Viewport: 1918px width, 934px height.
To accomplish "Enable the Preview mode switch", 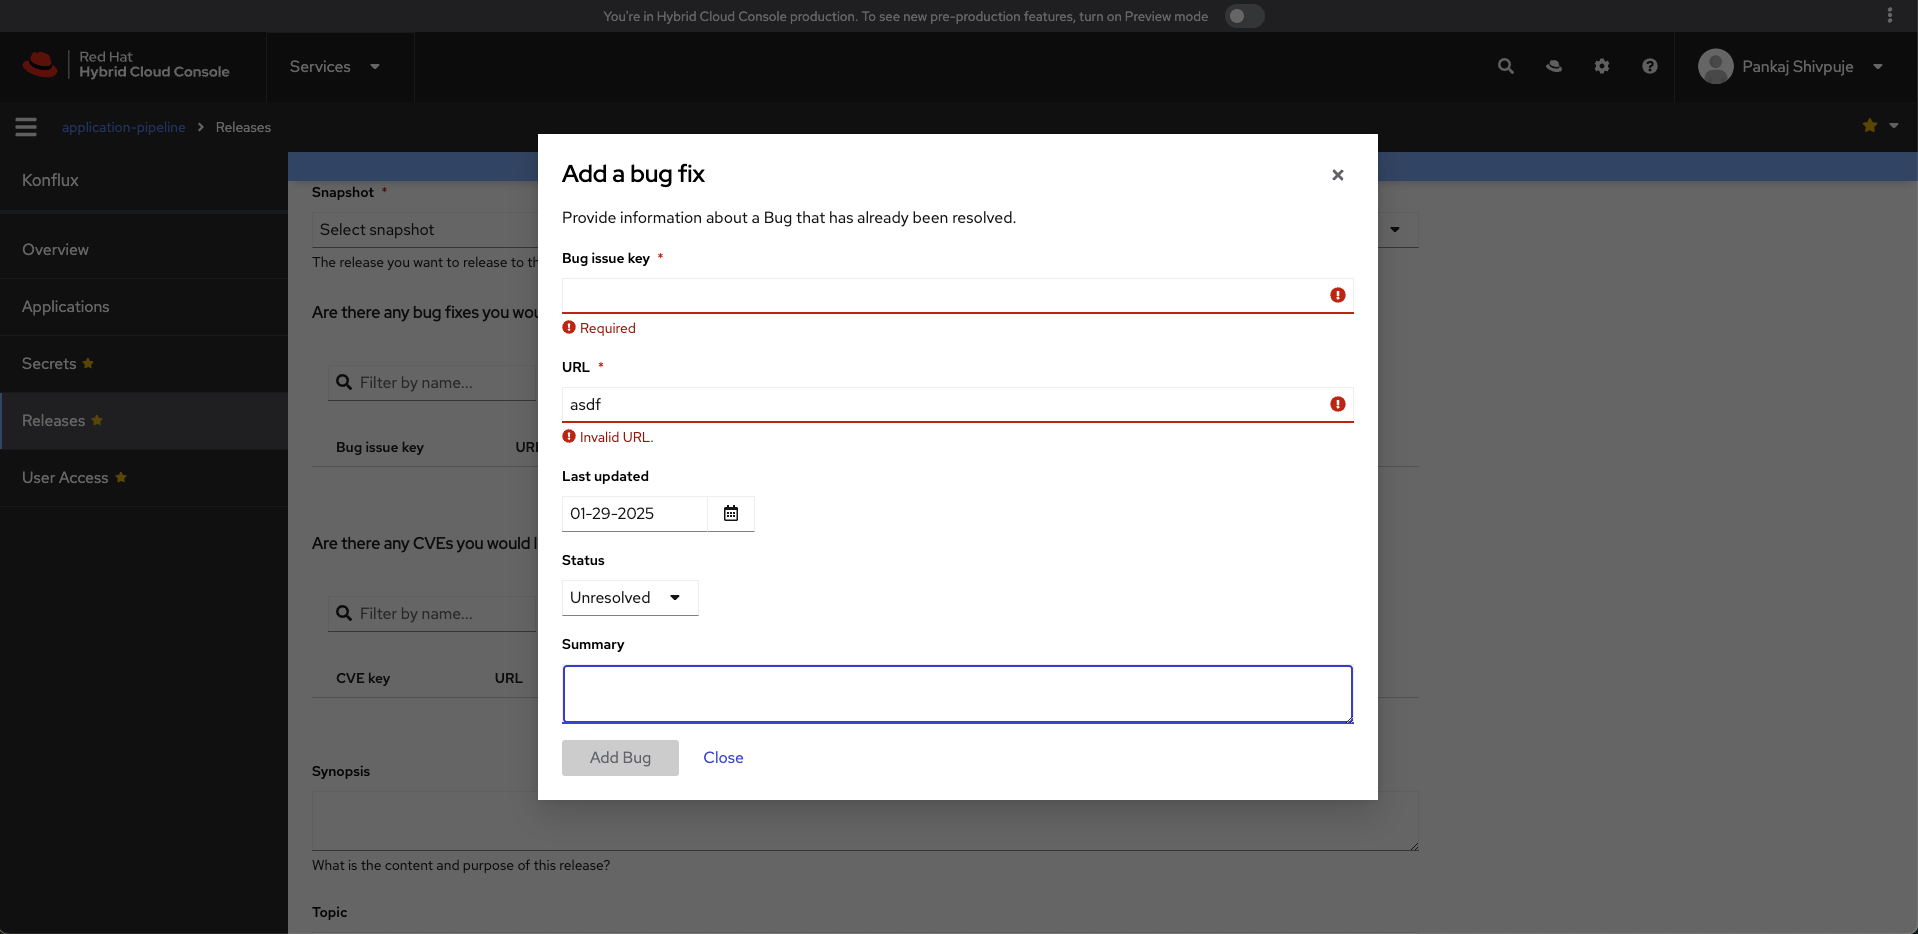I will point(1244,16).
